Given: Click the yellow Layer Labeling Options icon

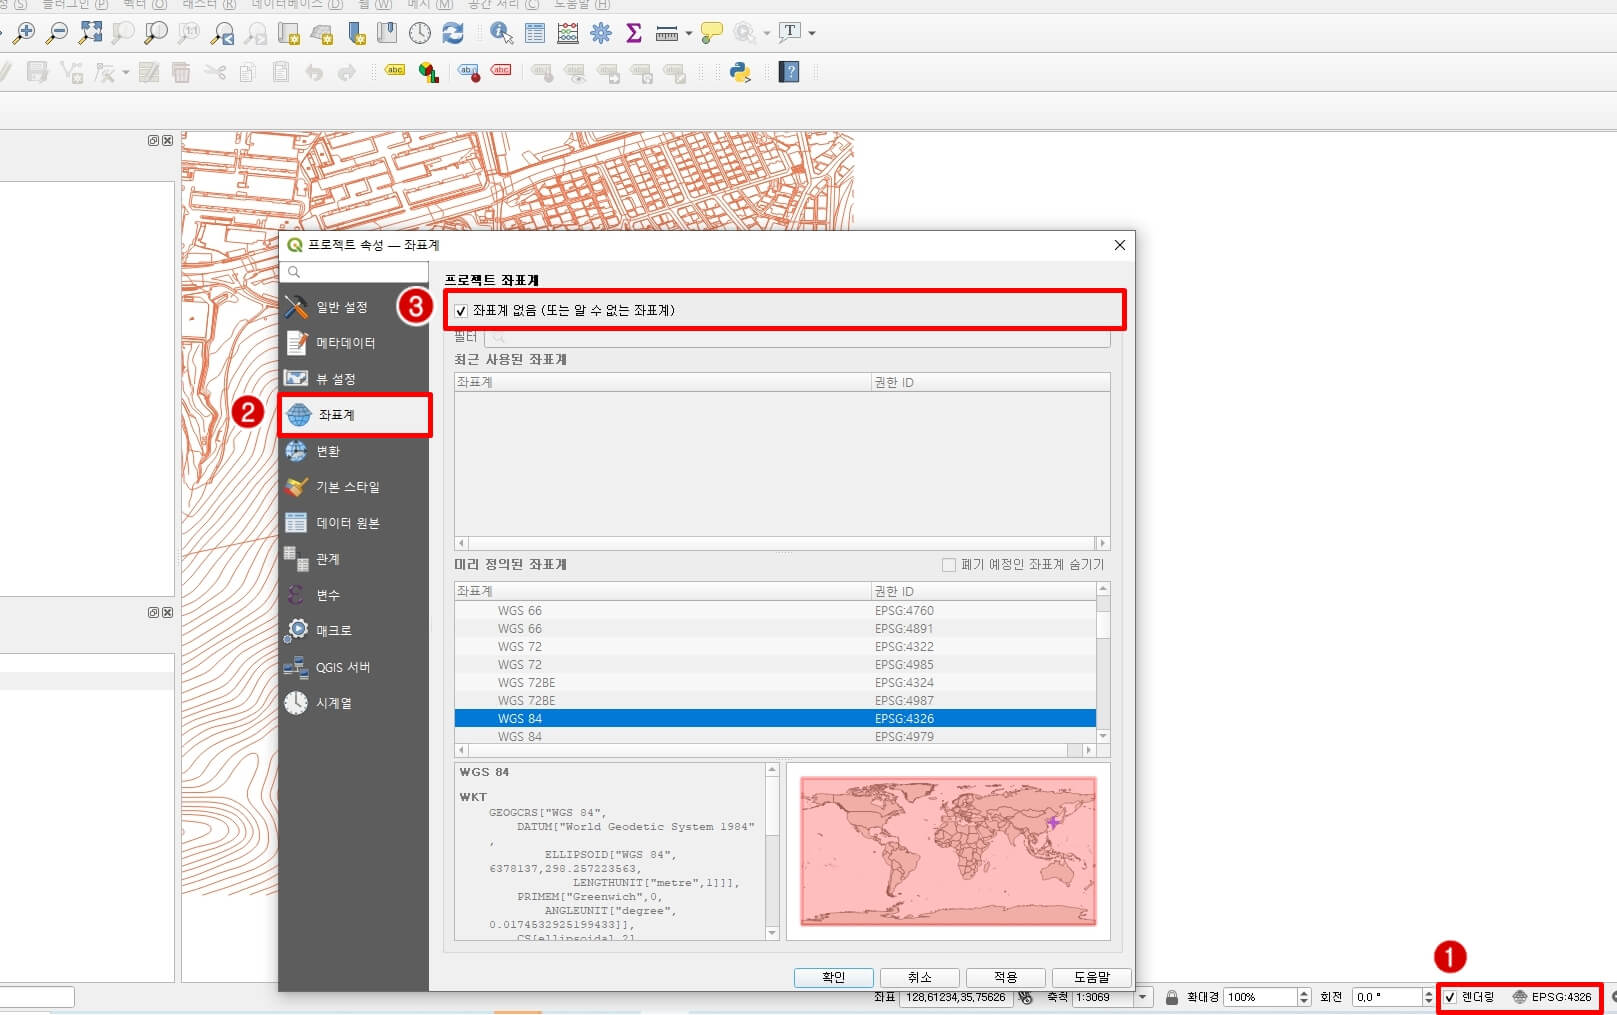Looking at the screenshot, I should (x=395, y=71).
